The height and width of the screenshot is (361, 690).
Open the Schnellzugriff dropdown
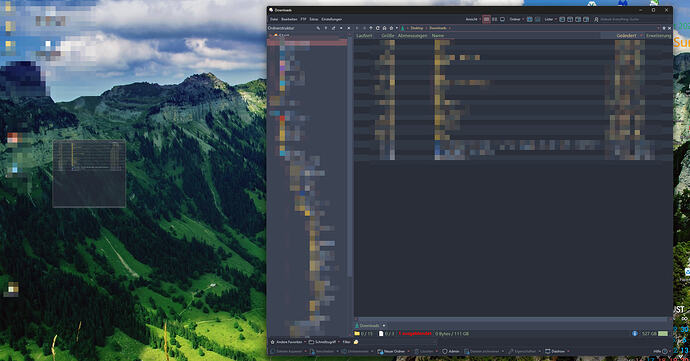(x=325, y=342)
